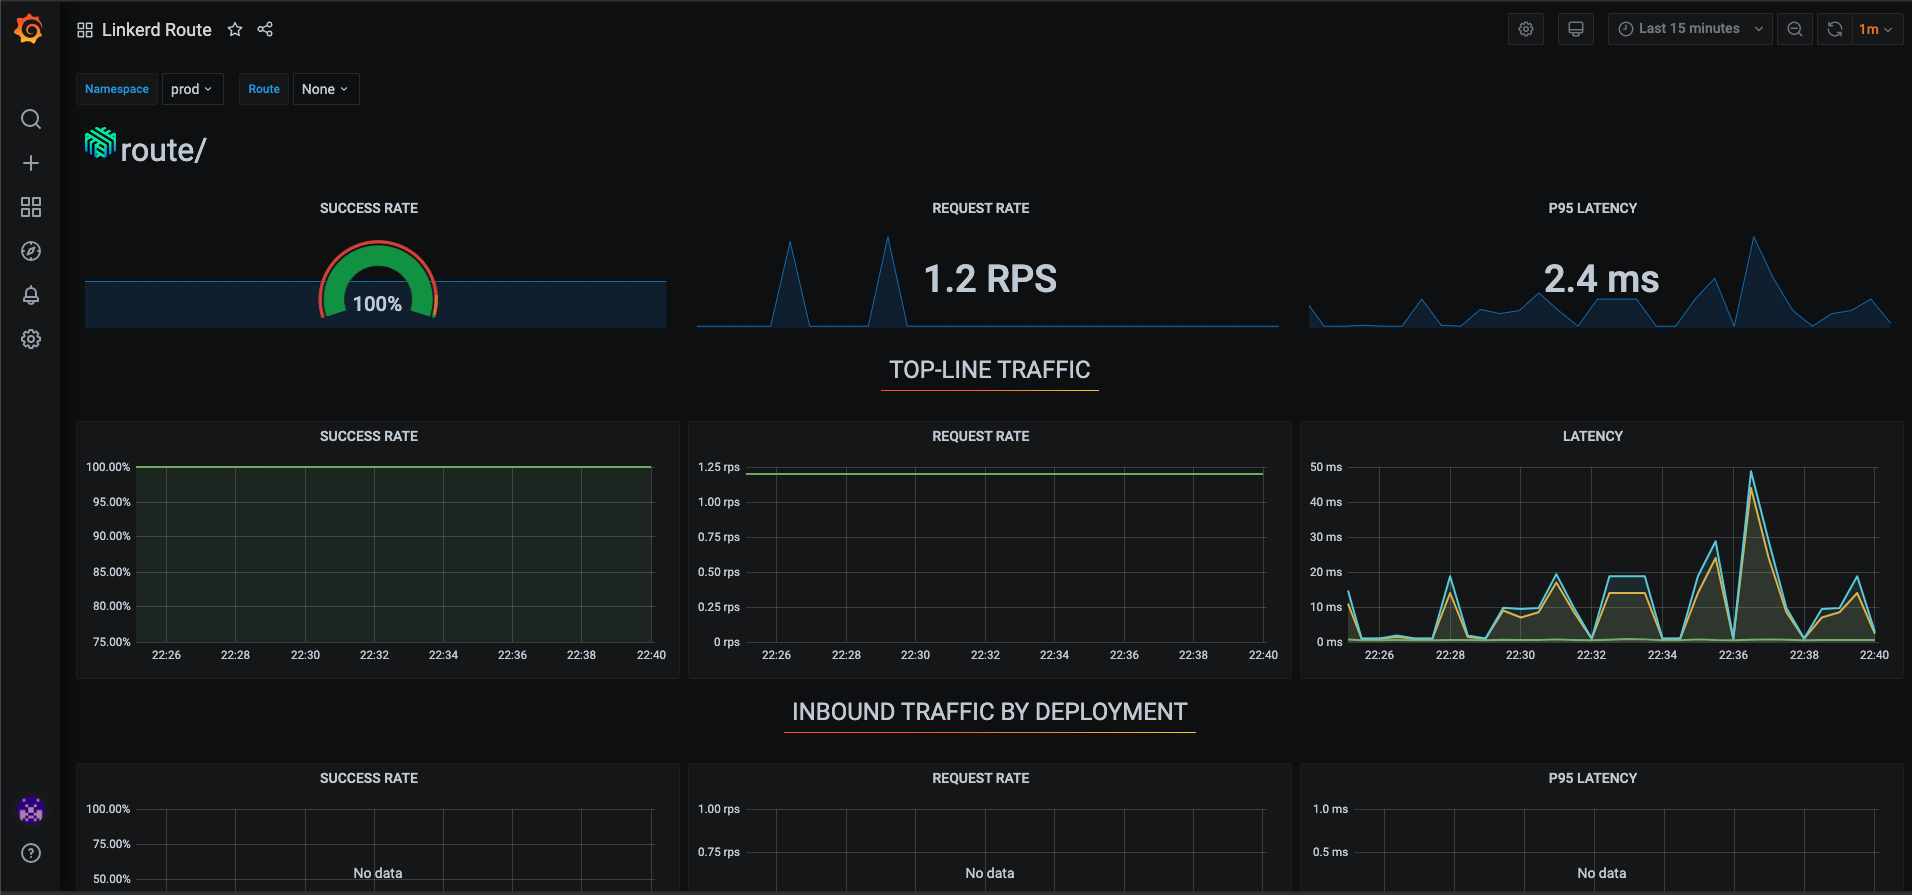Open the Last 15 minutes time picker
Viewport: 1912px width, 895px height.
click(x=1690, y=29)
